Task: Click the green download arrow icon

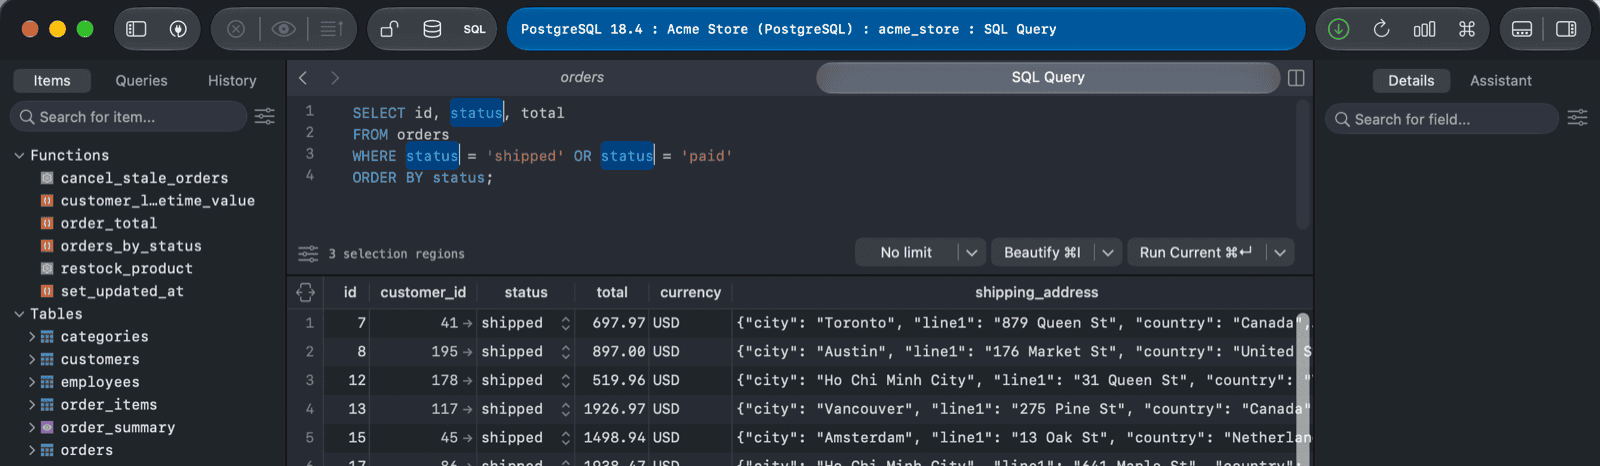Action: click(1339, 29)
